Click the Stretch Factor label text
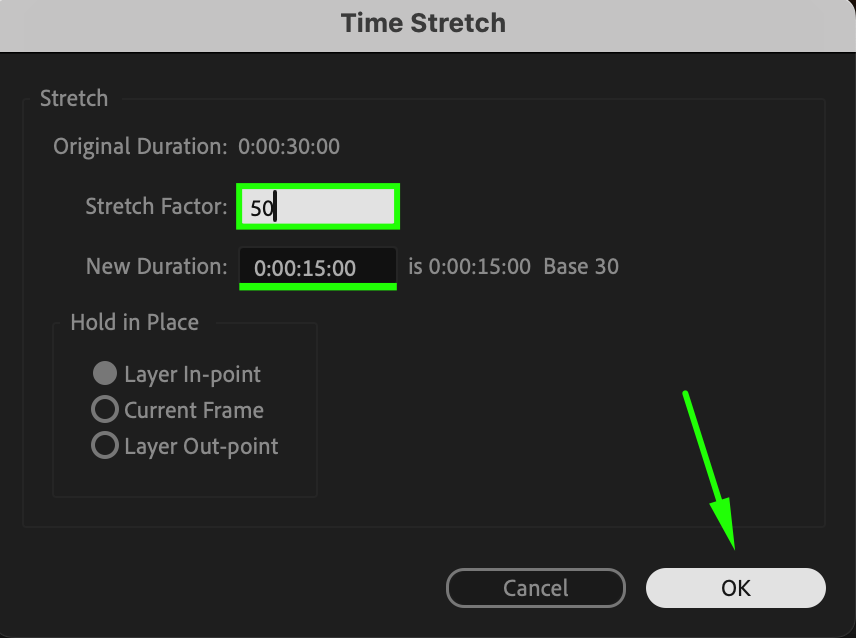Image resolution: width=856 pixels, height=638 pixels. [x=158, y=208]
